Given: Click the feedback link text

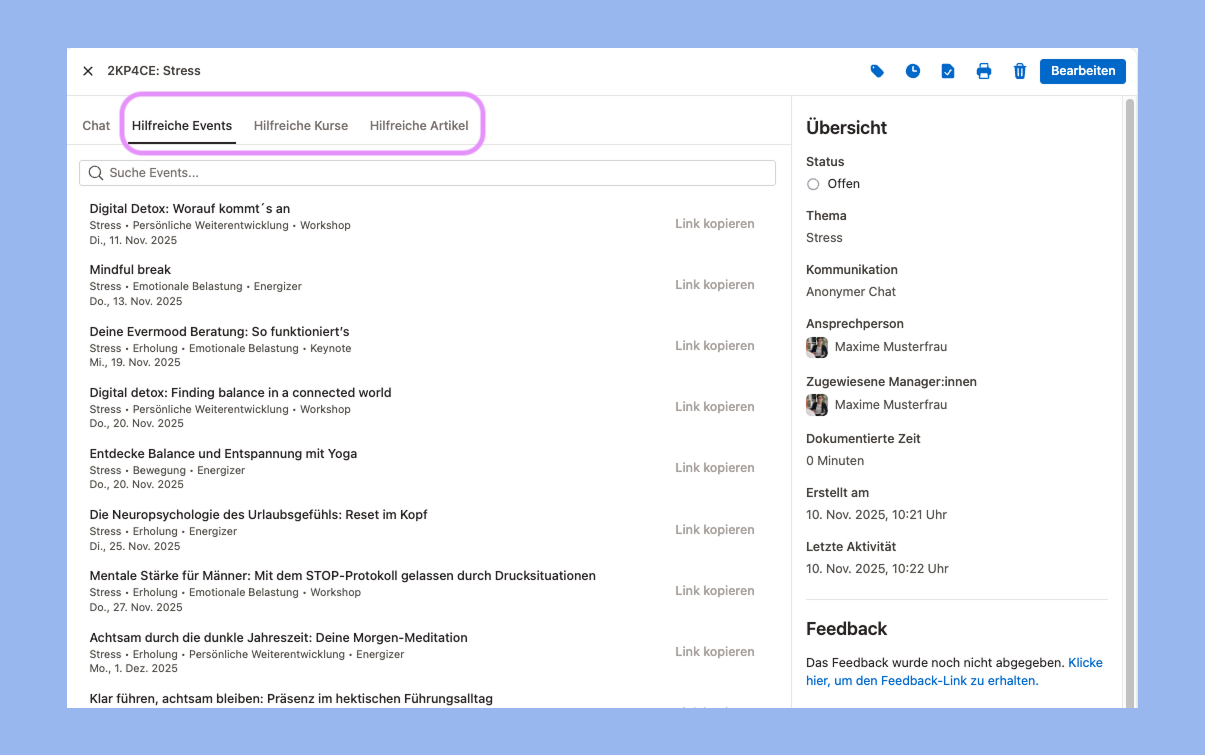Looking at the screenshot, I should [954, 671].
